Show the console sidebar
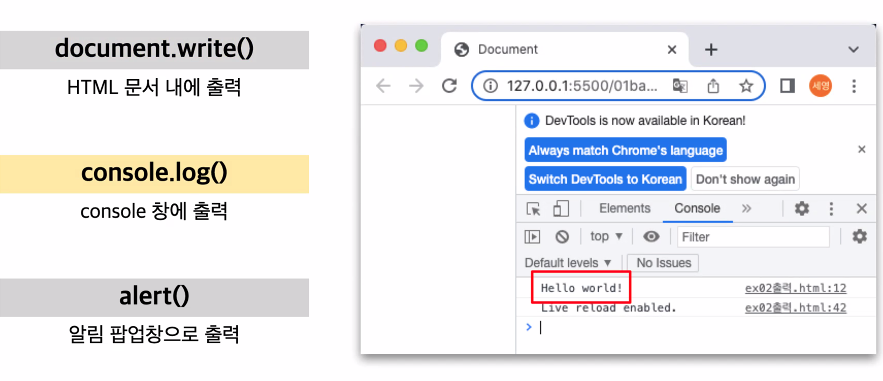This screenshot has width=883, height=381. [532, 237]
